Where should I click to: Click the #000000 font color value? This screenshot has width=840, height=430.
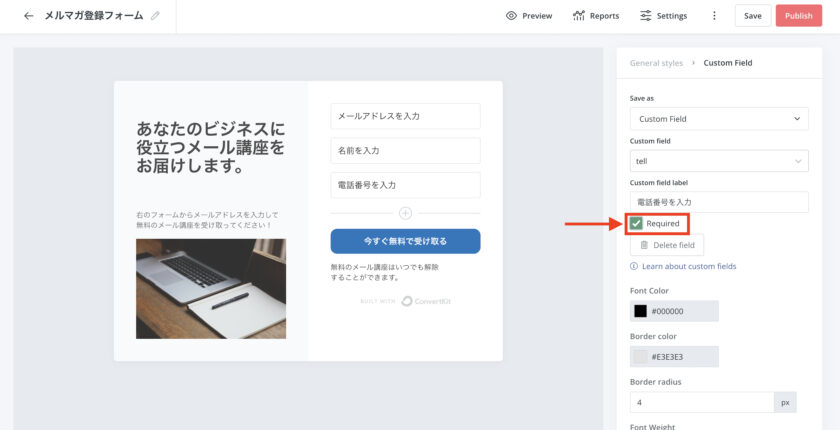point(668,311)
